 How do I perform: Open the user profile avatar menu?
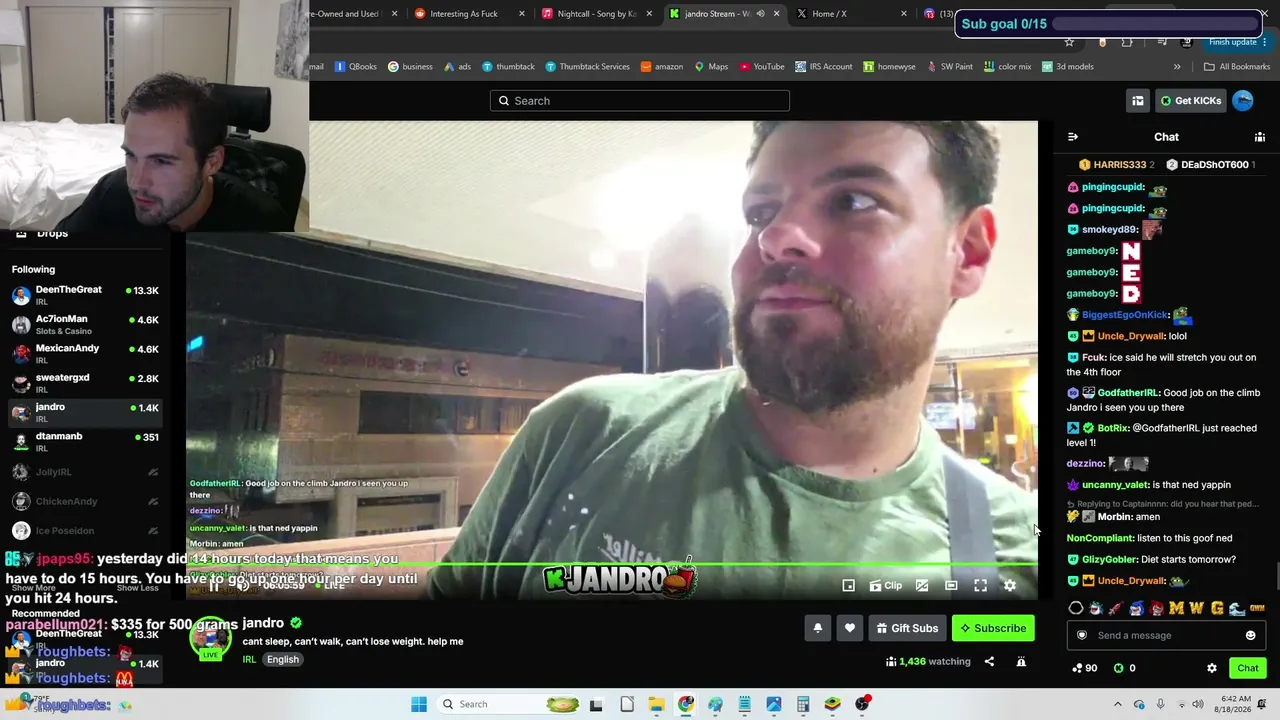[1243, 101]
